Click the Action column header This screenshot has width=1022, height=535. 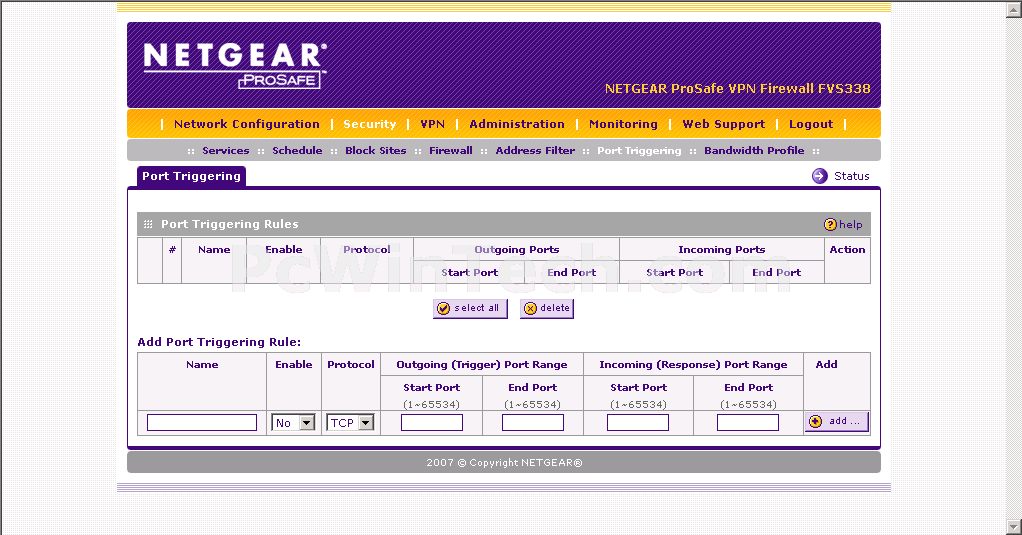[847, 250]
